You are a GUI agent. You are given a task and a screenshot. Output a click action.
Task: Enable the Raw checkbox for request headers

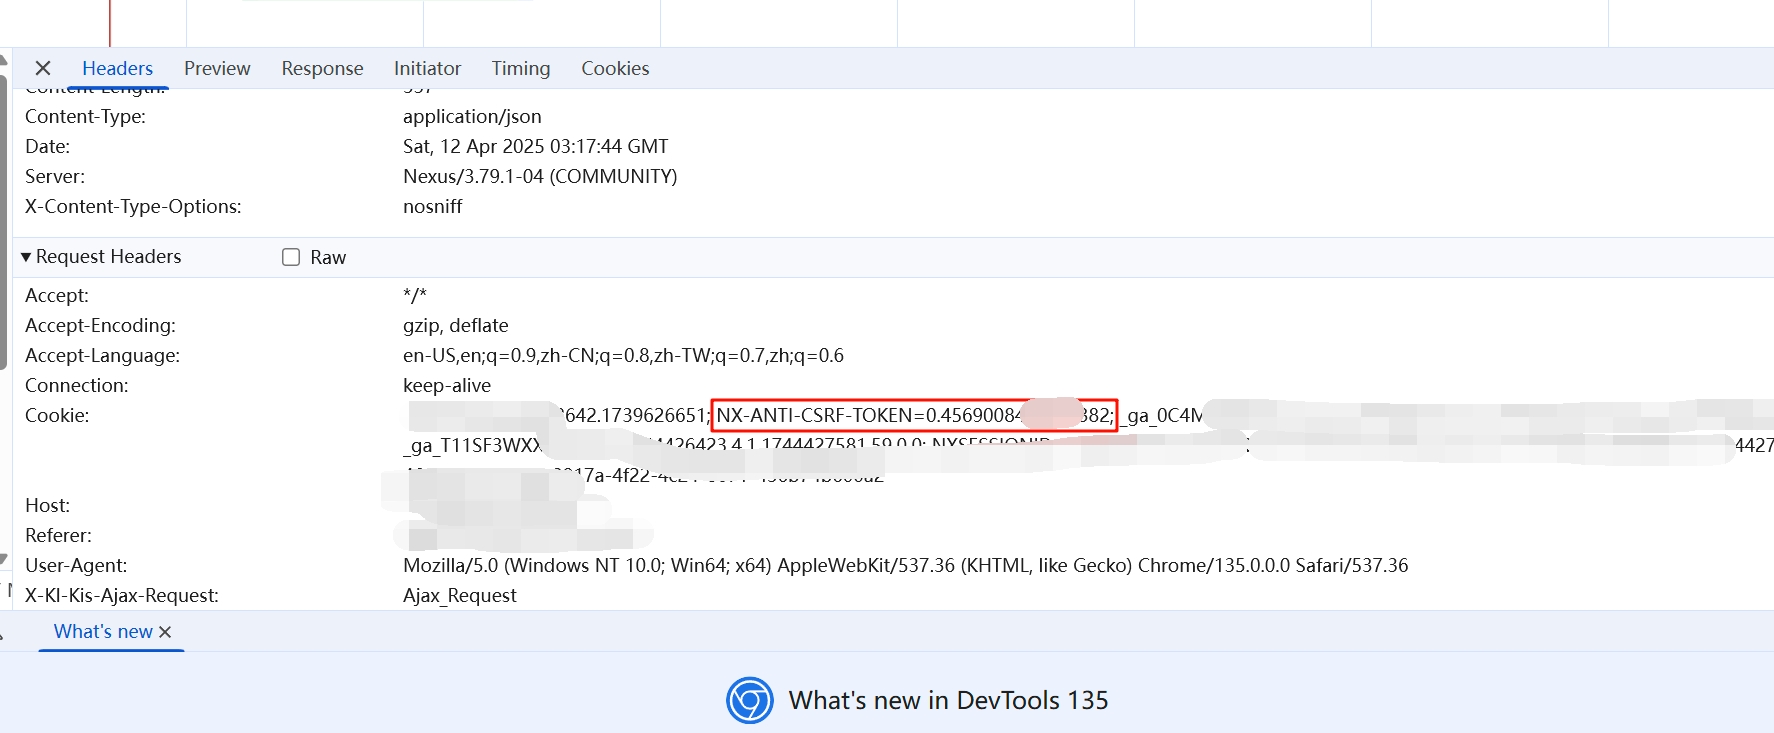pos(291,257)
